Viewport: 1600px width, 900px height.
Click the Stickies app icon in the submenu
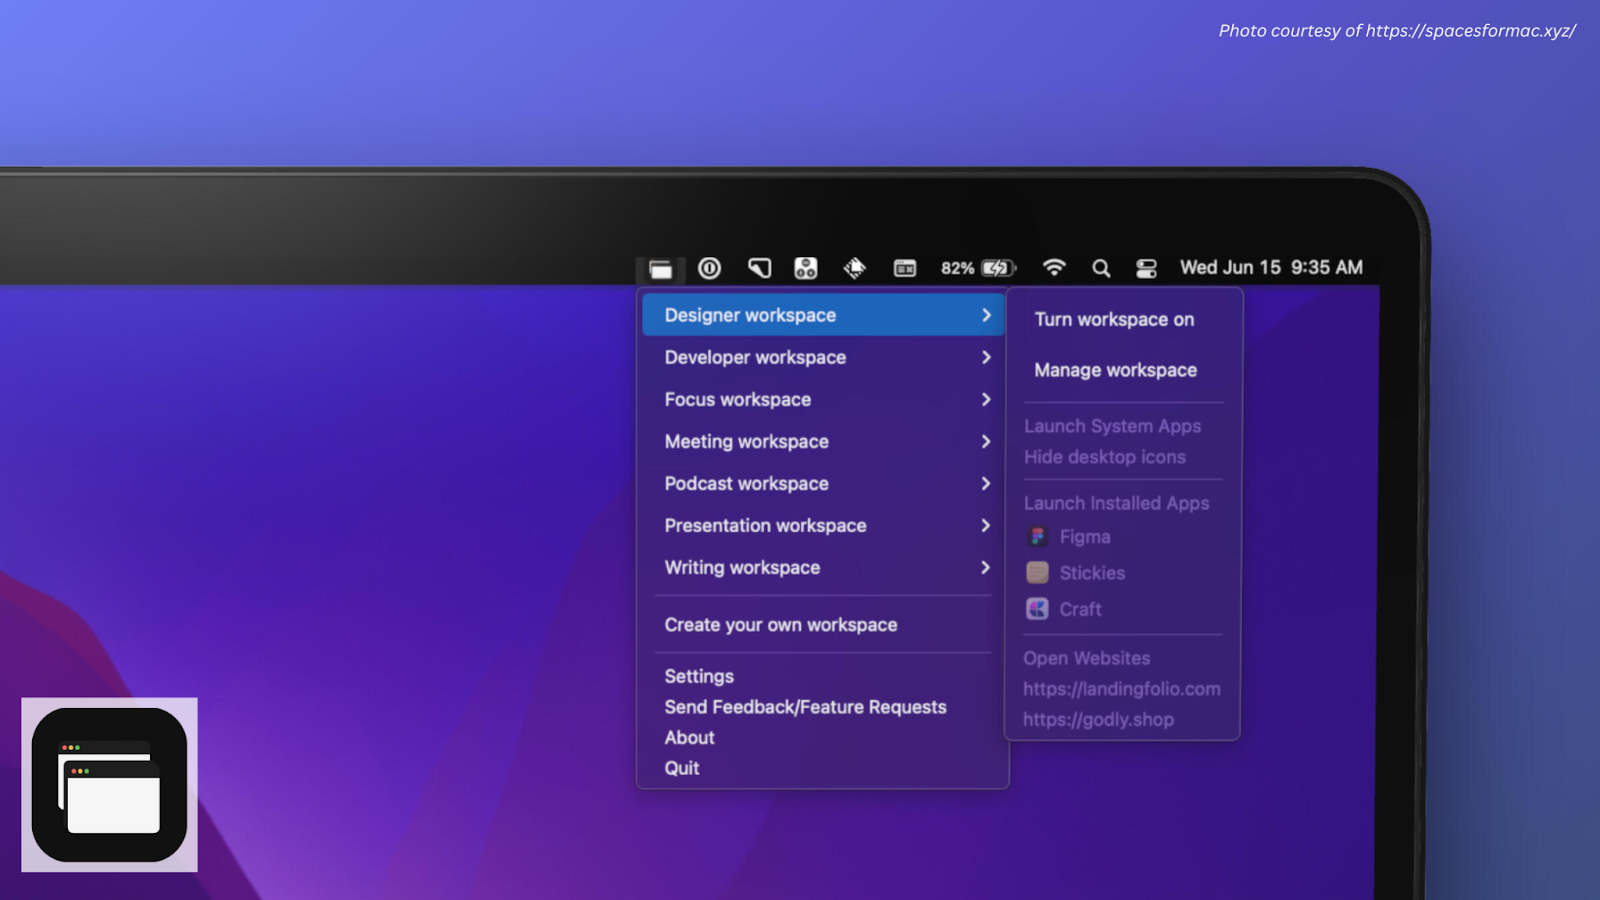(x=1038, y=573)
